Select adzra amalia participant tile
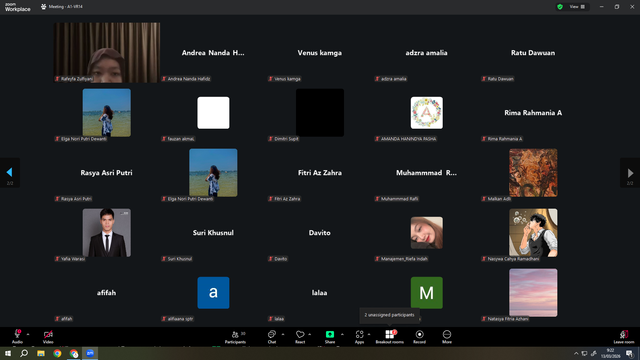Viewport: 640px width, 360px height. pos(426,53)
